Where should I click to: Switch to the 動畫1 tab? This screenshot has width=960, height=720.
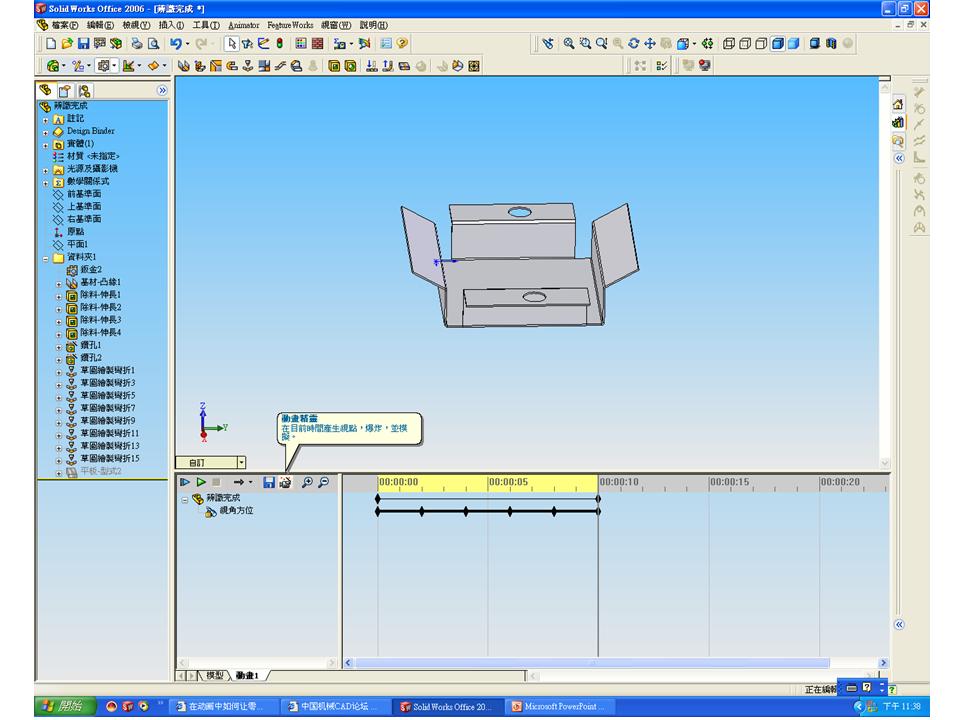coord(247,675)
